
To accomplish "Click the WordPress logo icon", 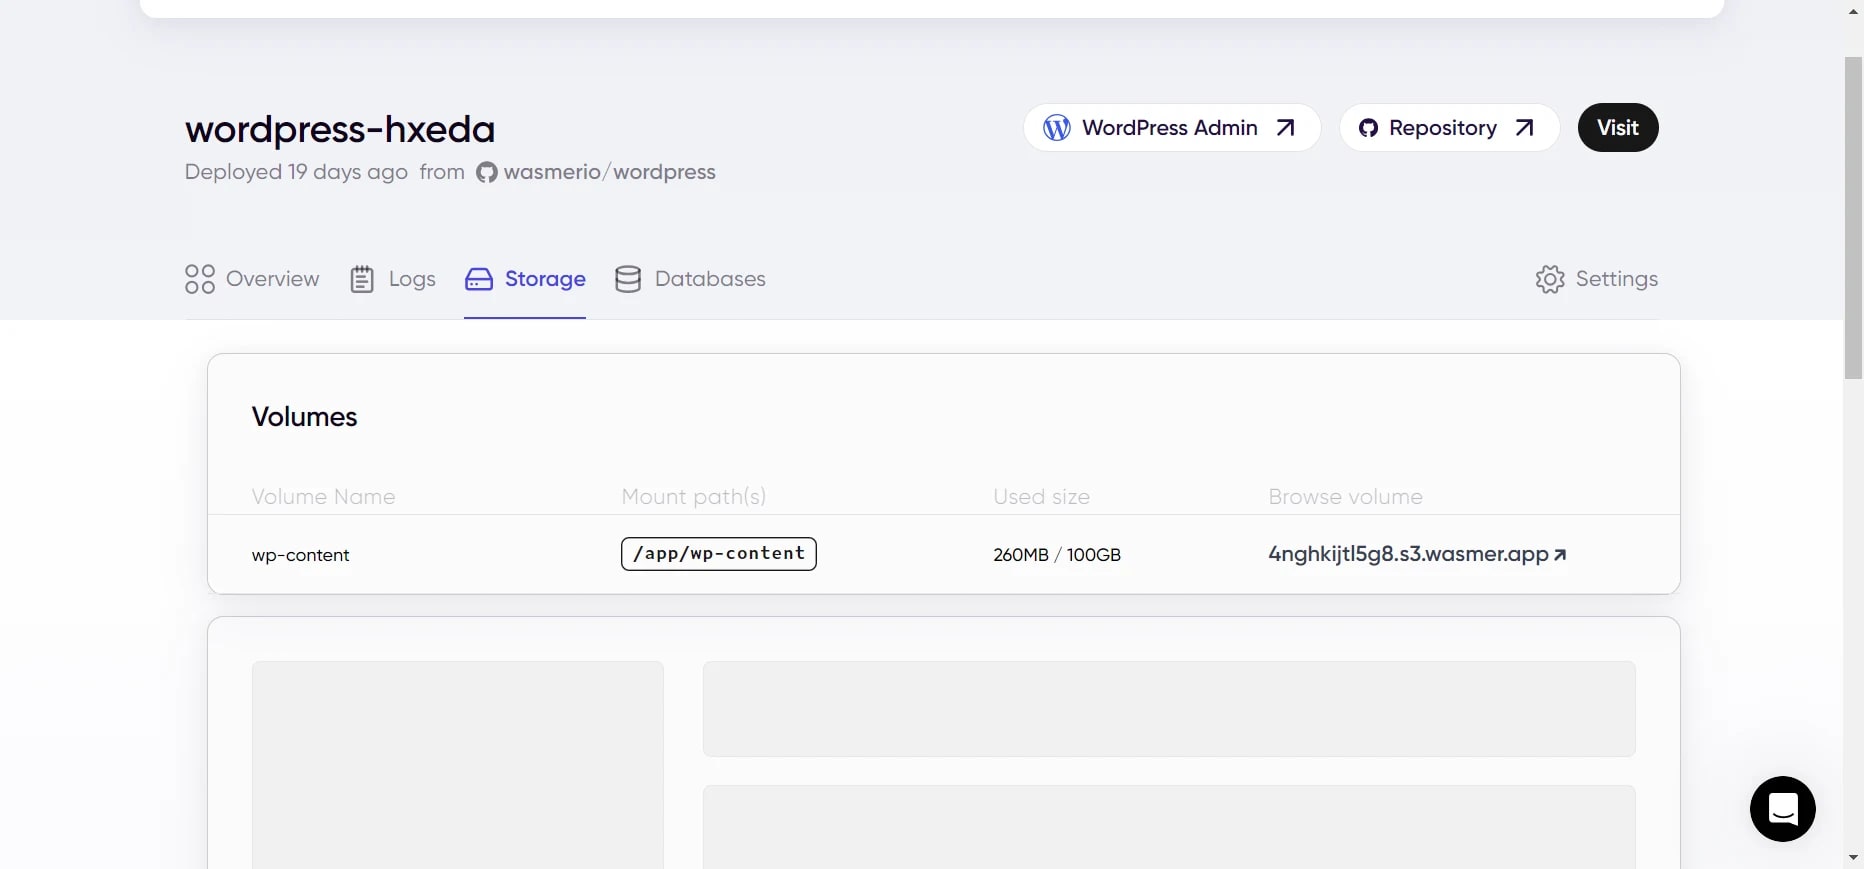I will tap(1057, 128).
